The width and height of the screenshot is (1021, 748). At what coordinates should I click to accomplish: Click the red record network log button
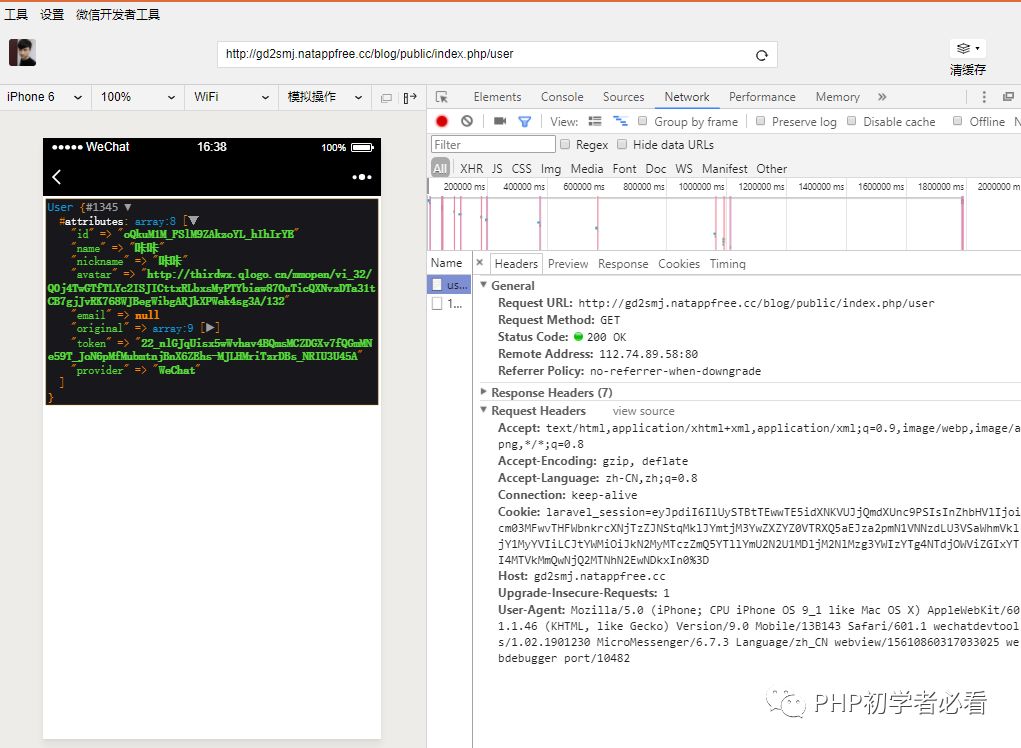[x=442, y=121]
